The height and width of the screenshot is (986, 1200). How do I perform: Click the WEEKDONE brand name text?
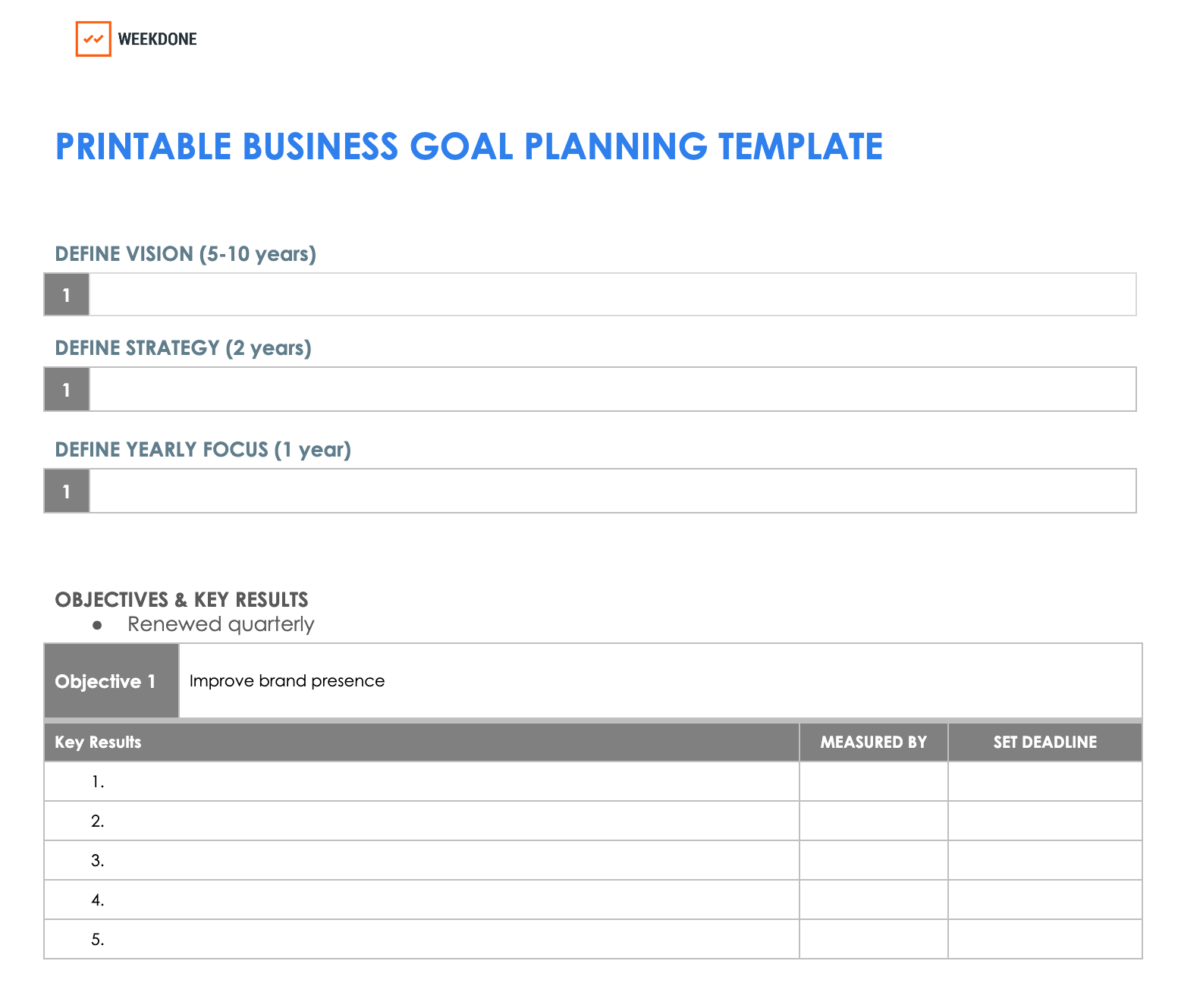coord(157,40)
